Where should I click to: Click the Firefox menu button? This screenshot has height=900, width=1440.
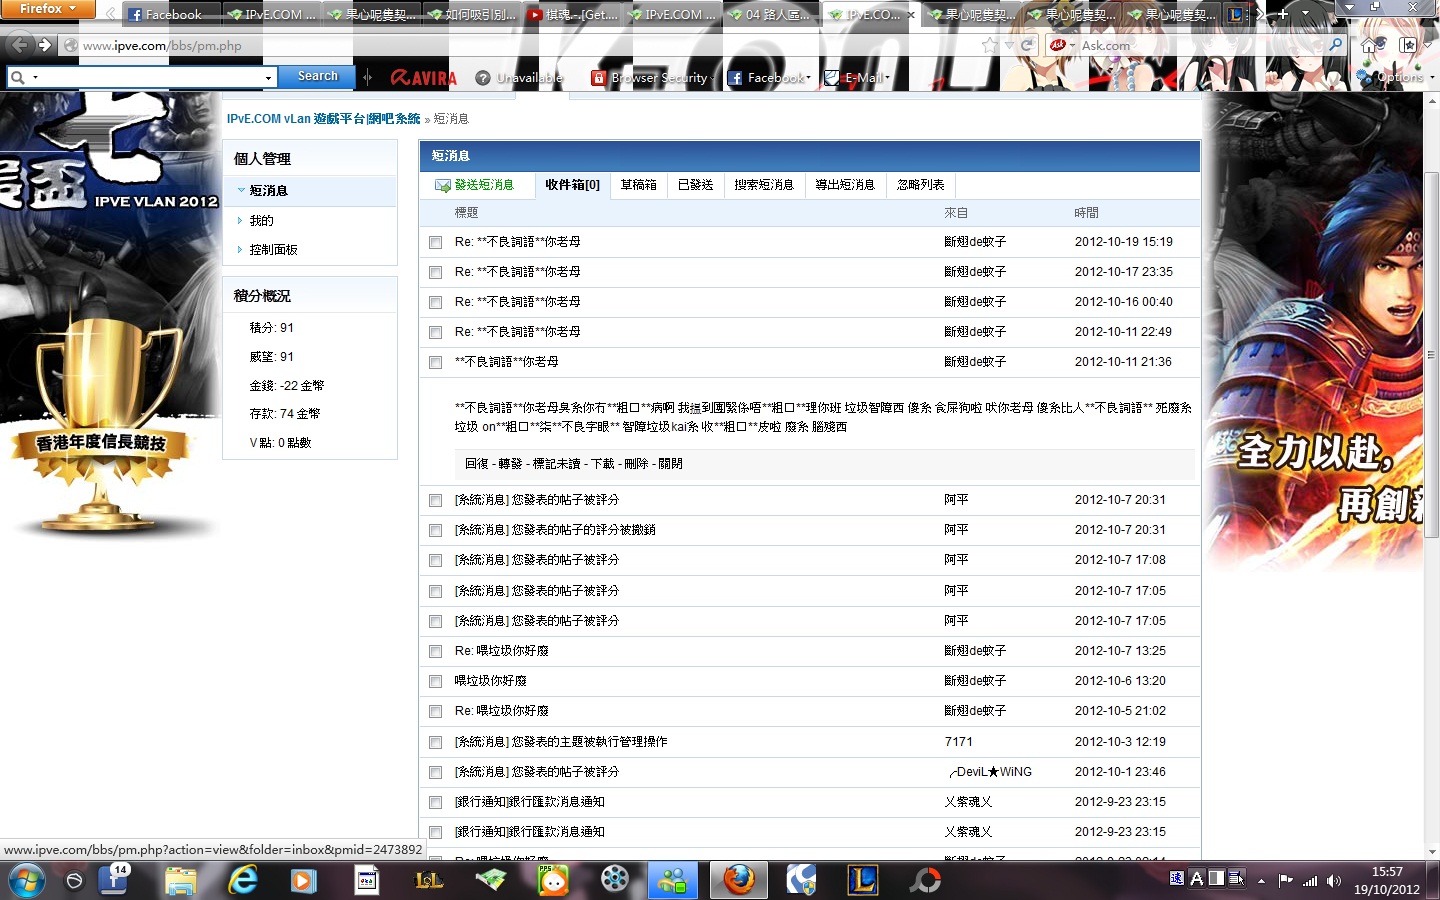pos(46,9)
